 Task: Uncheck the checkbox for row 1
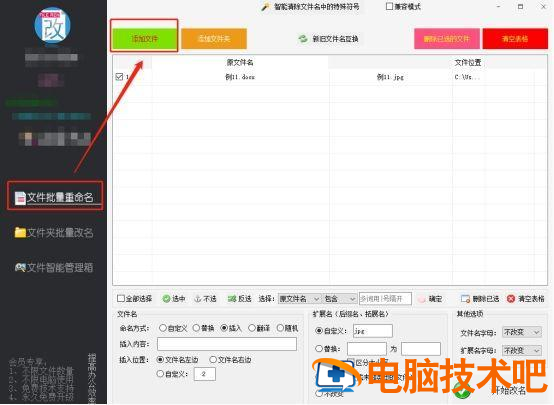119,76
